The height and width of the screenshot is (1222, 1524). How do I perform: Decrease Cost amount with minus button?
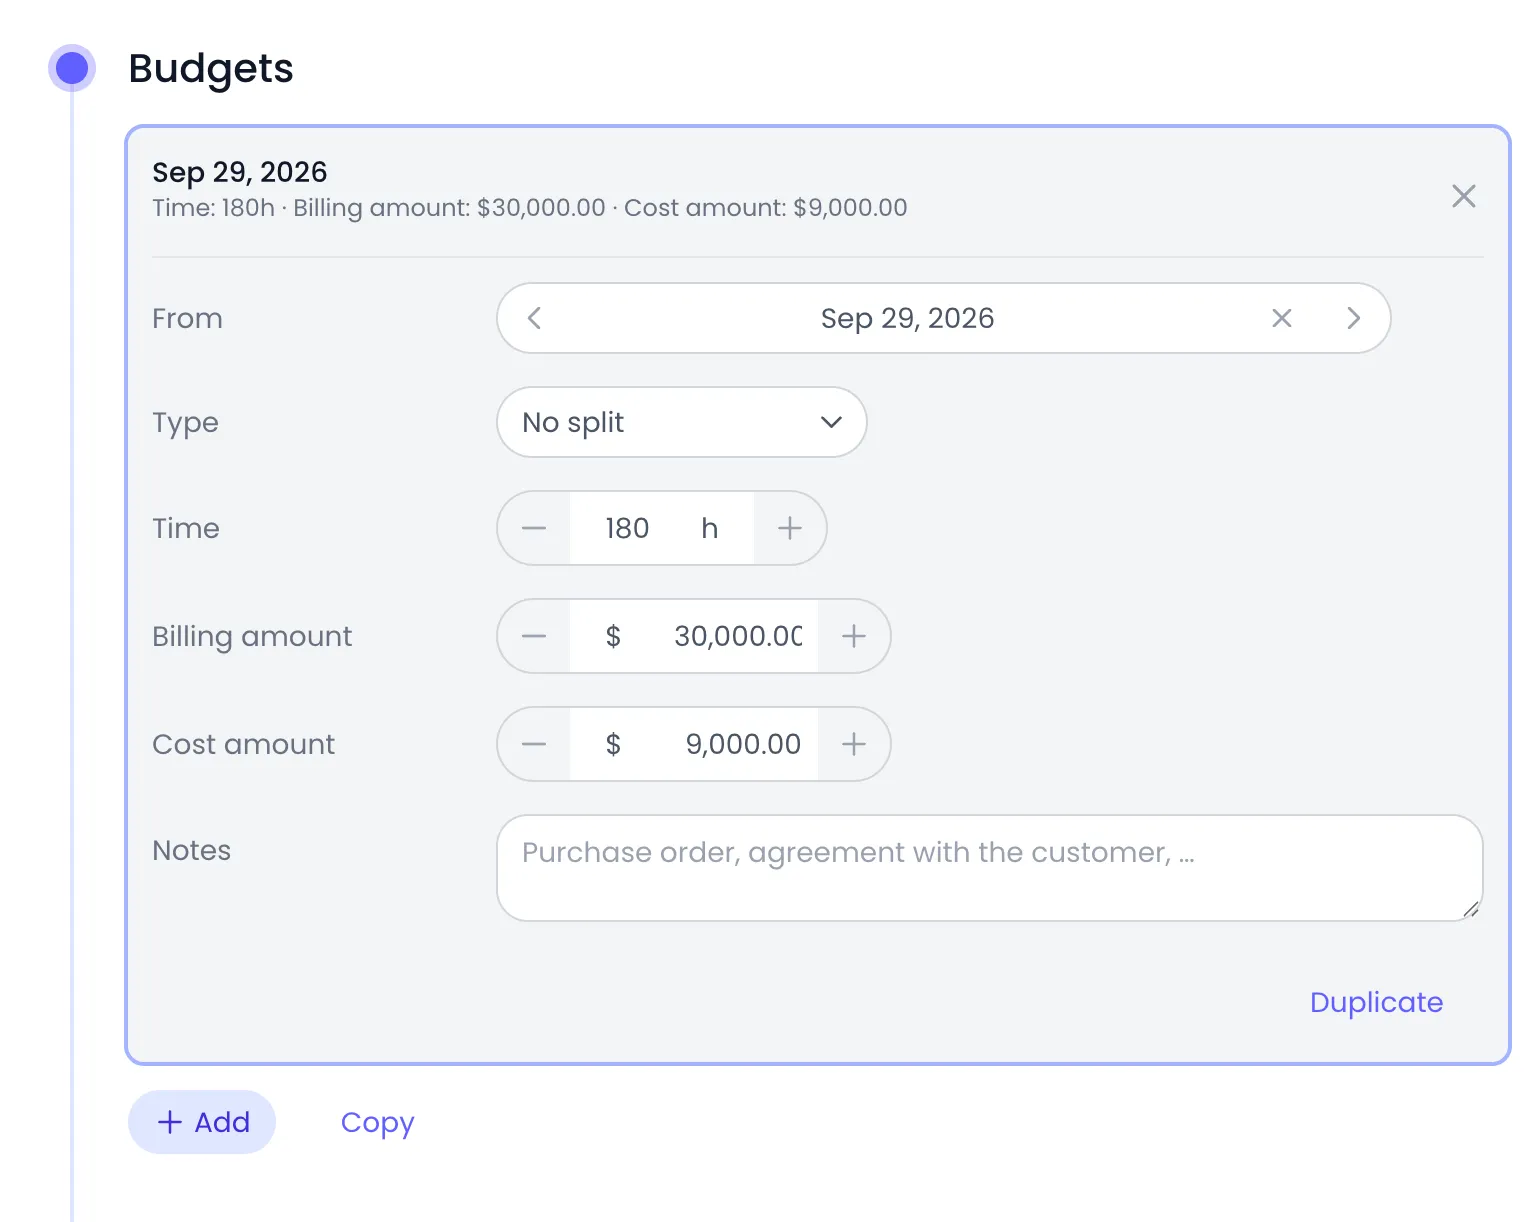click(x=534, y=744)
